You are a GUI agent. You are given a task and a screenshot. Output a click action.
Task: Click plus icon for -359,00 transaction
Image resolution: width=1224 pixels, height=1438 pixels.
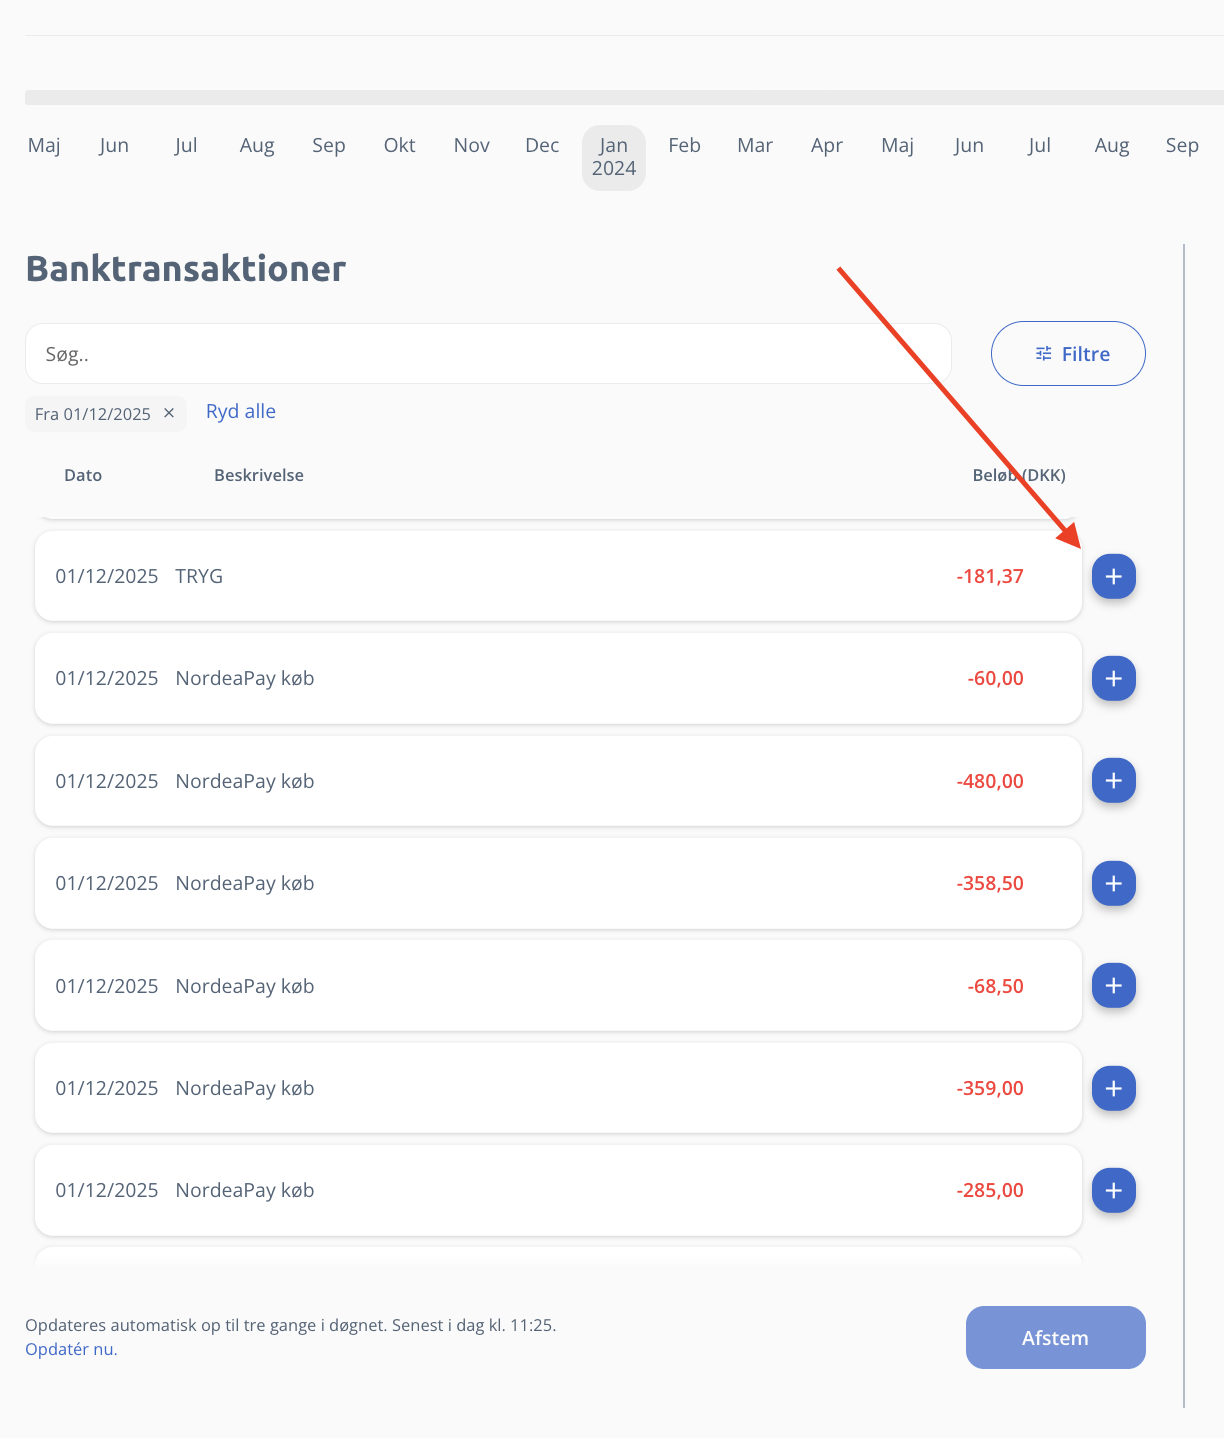tap(1113, 1088)
